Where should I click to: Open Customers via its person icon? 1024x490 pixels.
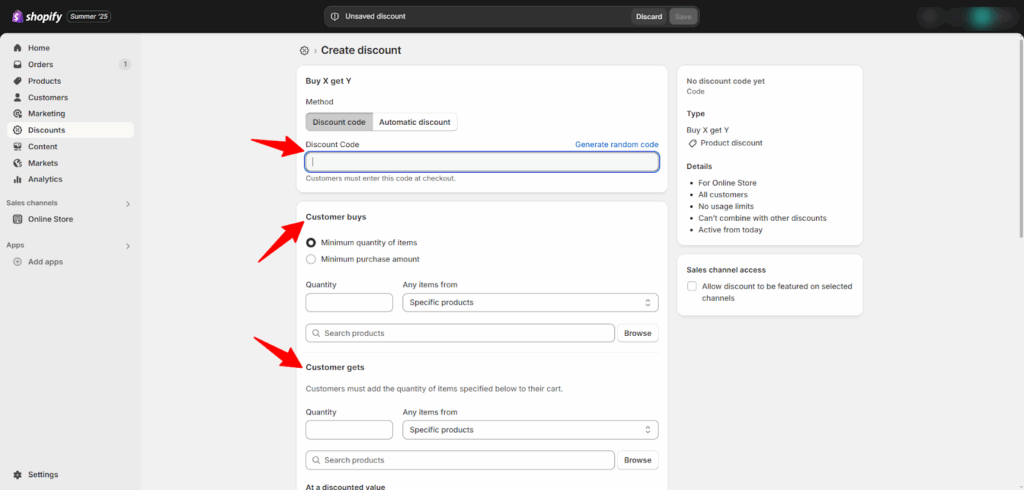[18, 98]
